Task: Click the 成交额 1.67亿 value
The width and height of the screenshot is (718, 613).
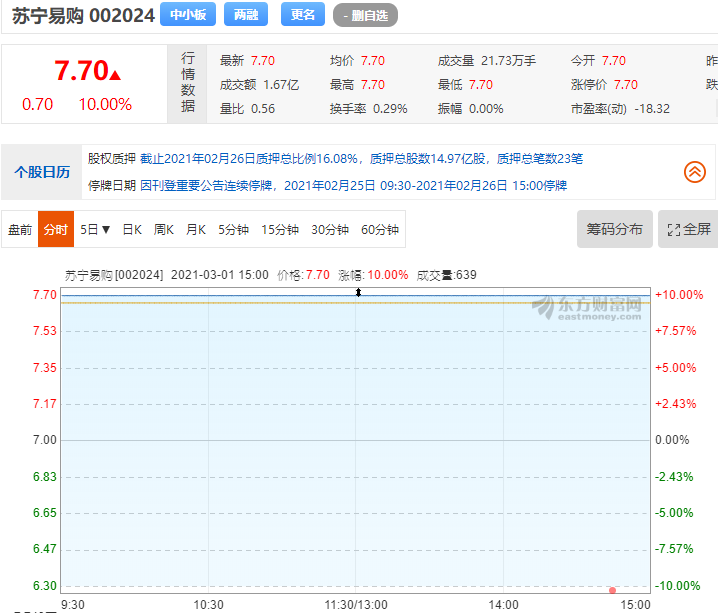Action: [x=281, y=85]
